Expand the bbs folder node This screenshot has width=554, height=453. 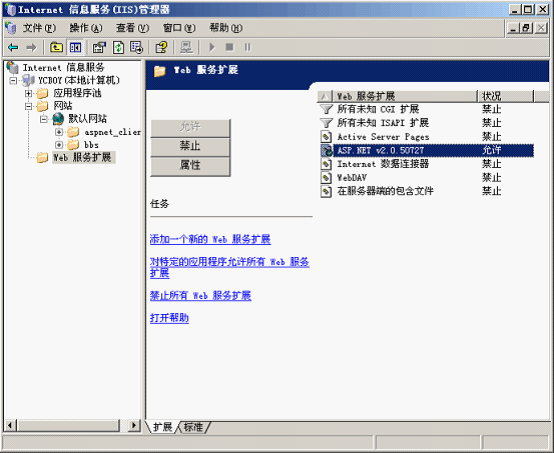click(59, 145)
